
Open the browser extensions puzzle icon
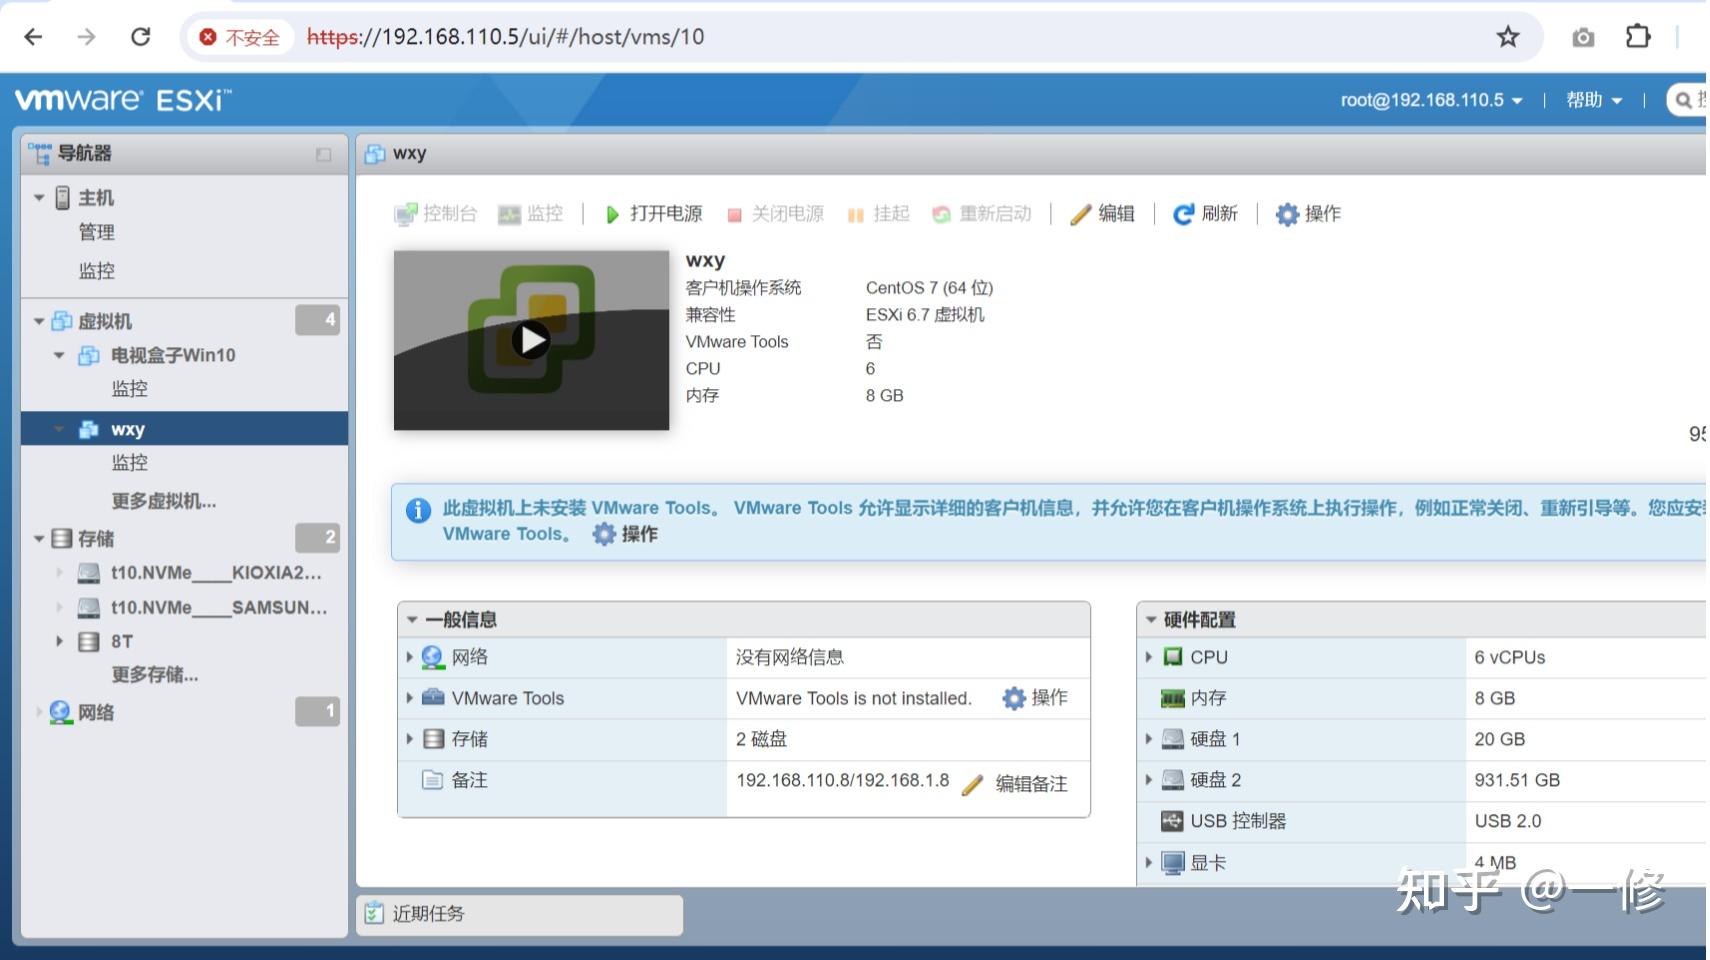[x=1637, y=37]
